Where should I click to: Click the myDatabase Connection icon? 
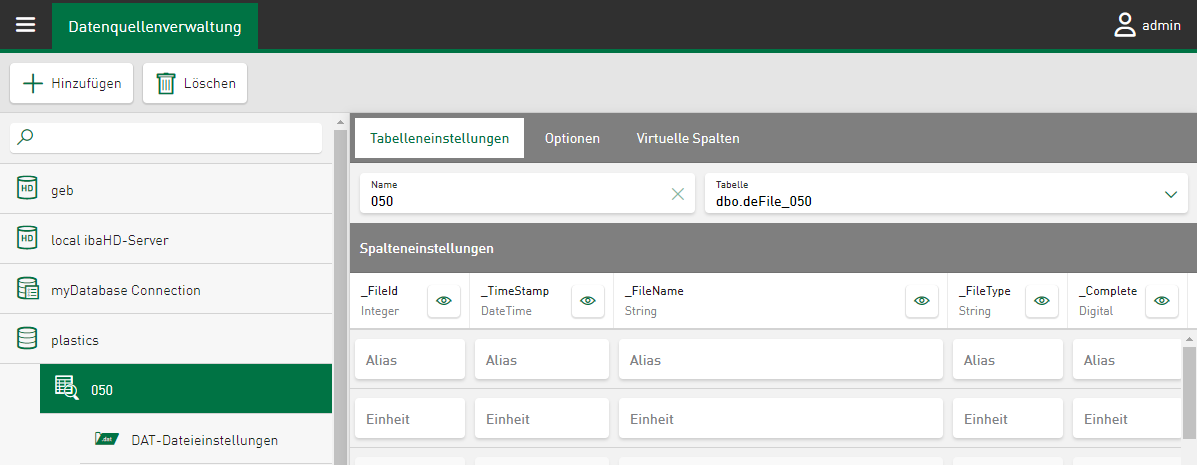tap(27, 289)
